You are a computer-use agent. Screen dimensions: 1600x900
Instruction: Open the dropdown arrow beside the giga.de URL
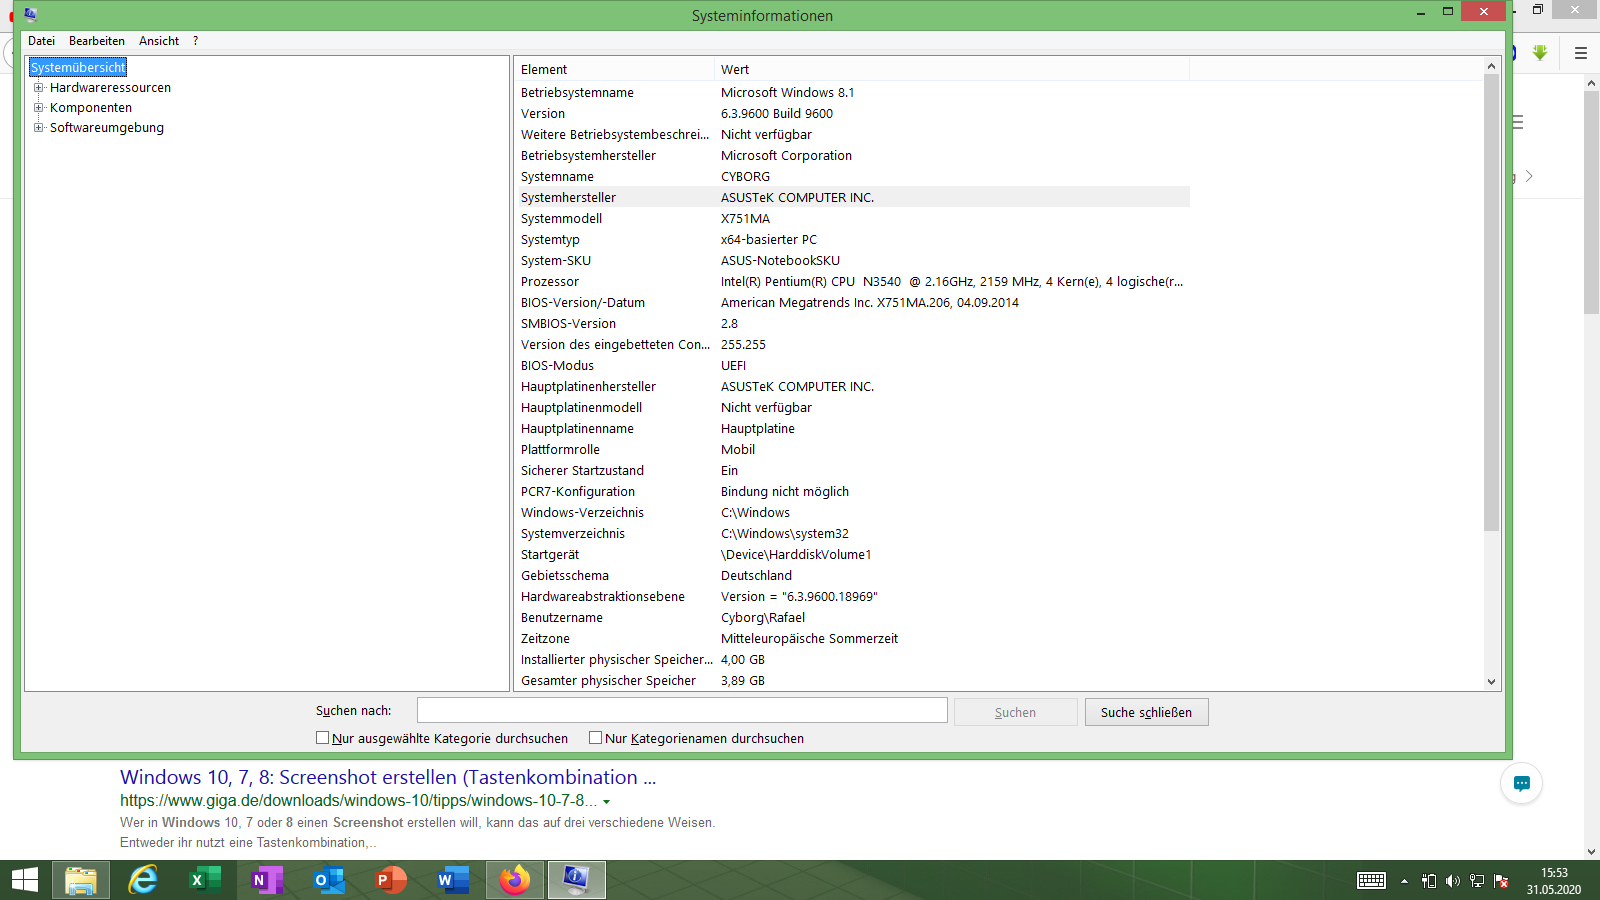tap(606, 802)
